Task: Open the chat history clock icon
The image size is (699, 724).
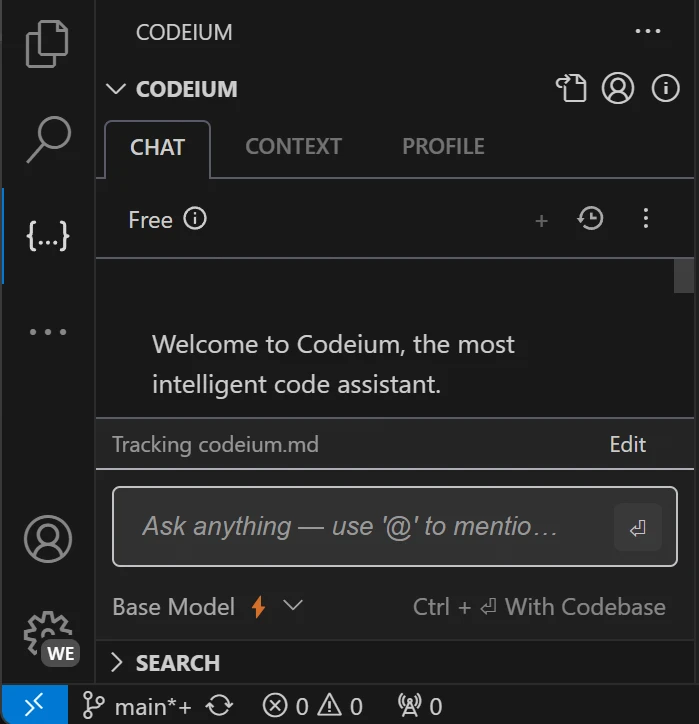Action: click(591, 219)
